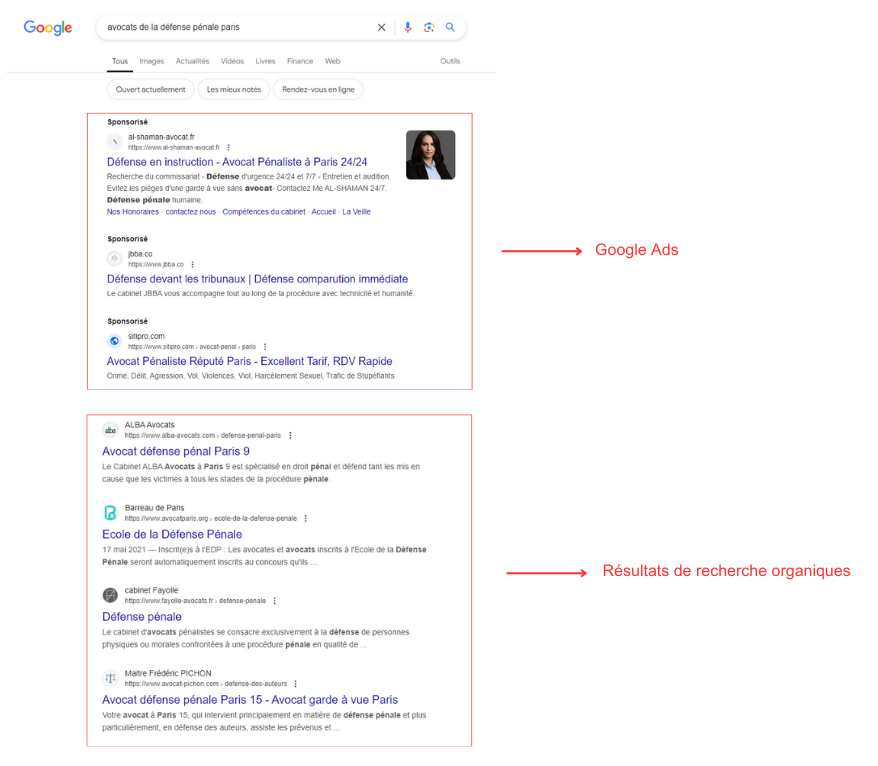Apply the Les mieux notés filter
Viewport: 878px width, 766px height.
[x=234, y=90]
